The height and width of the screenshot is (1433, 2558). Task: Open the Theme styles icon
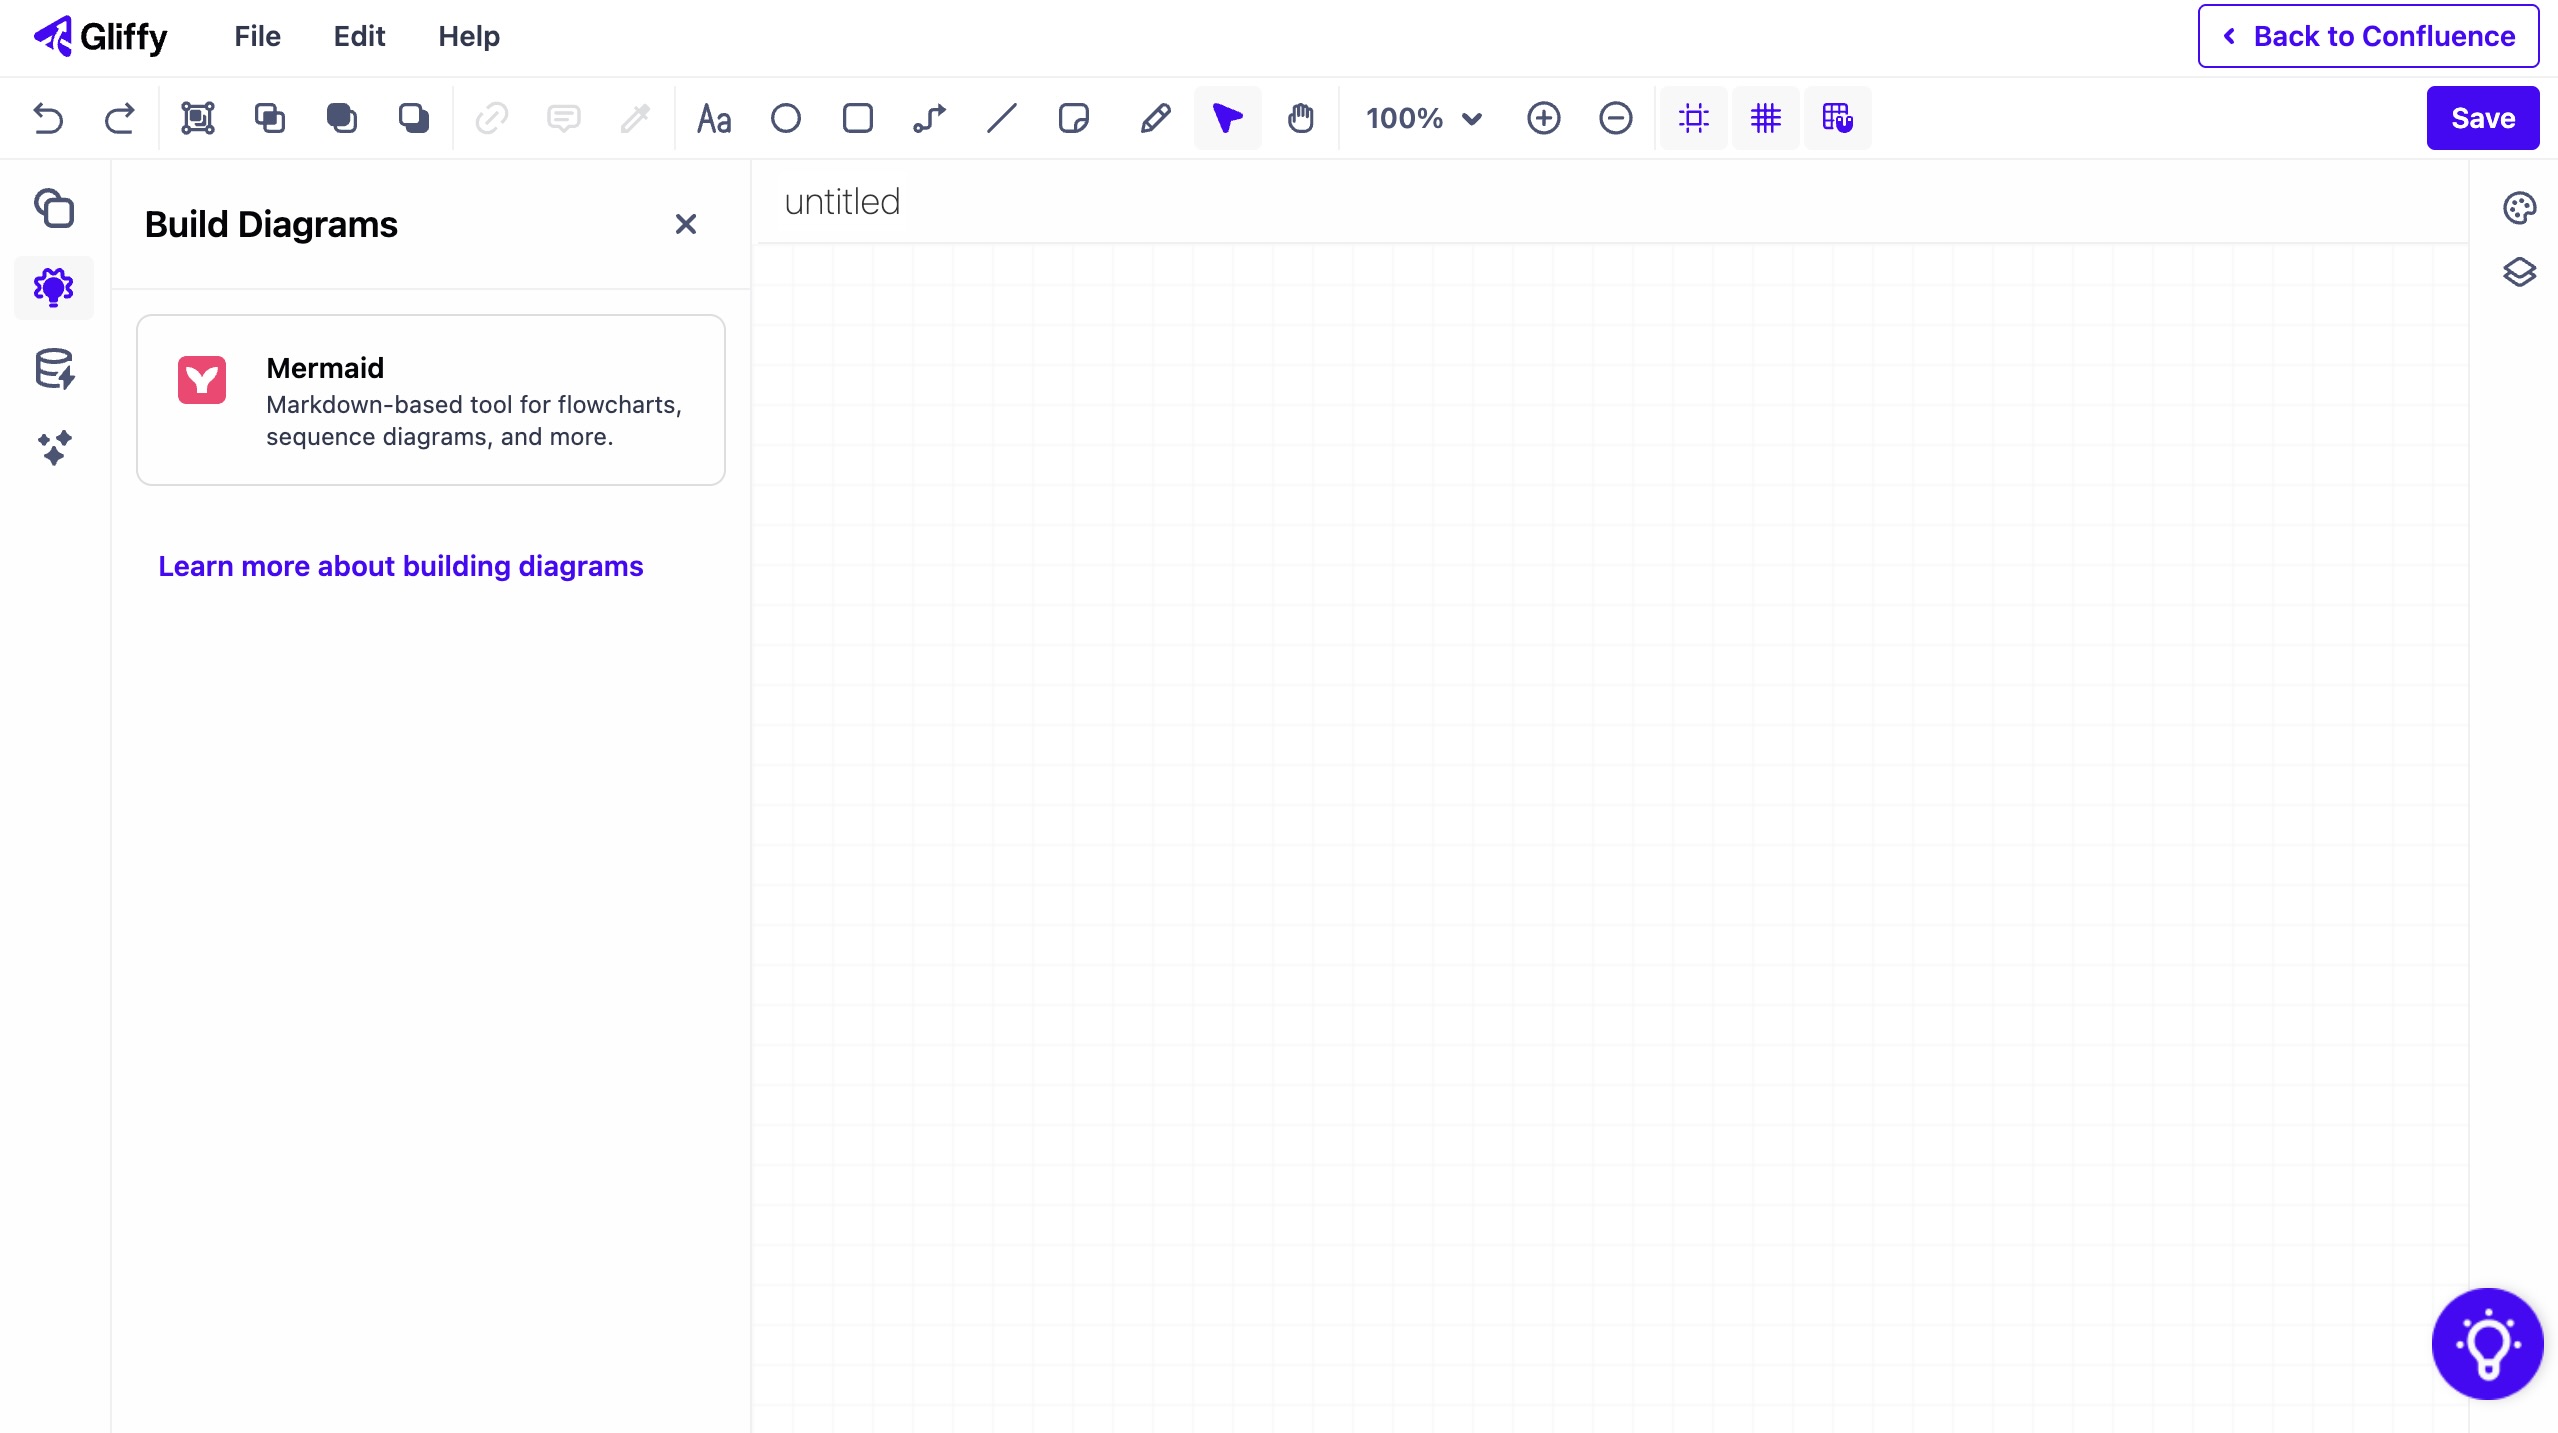(2520, 207)
